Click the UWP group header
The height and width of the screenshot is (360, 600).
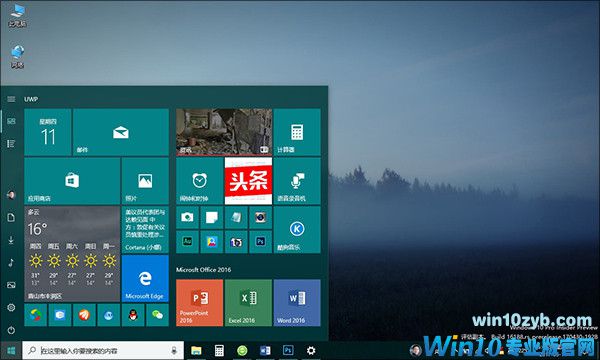pyautogui.click(x=31, y=99)
